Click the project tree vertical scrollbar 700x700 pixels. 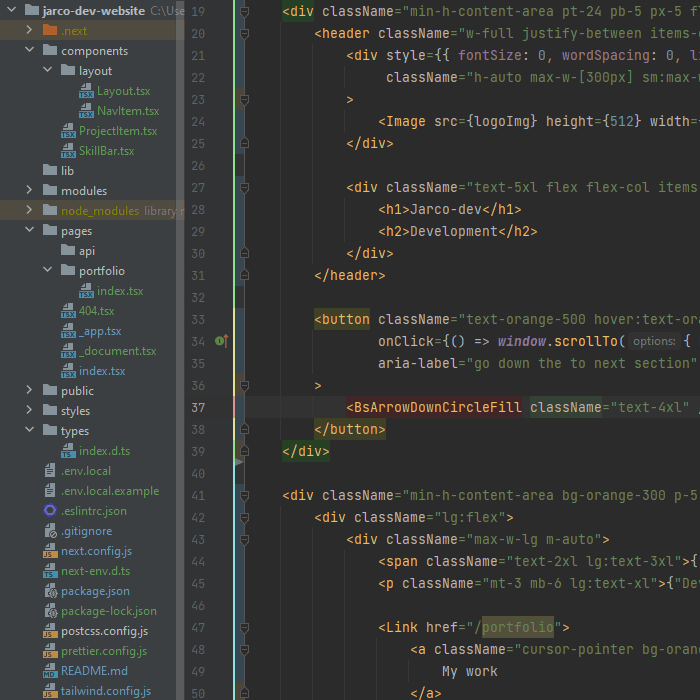pos(180,350)
